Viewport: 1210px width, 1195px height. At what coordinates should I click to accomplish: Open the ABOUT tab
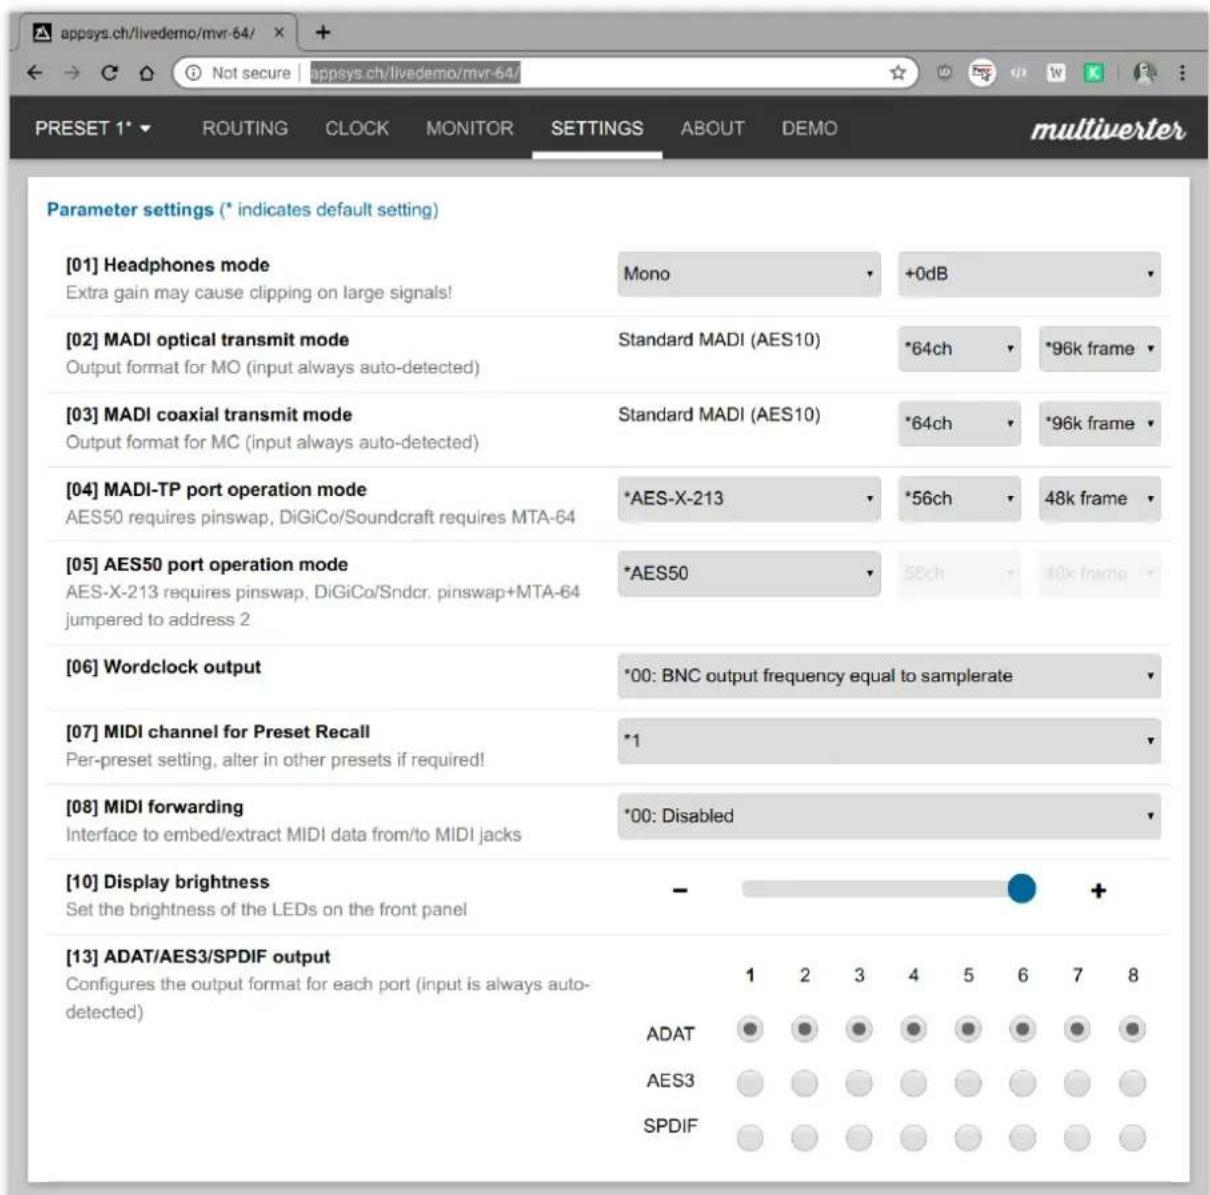tap(712, 128)
